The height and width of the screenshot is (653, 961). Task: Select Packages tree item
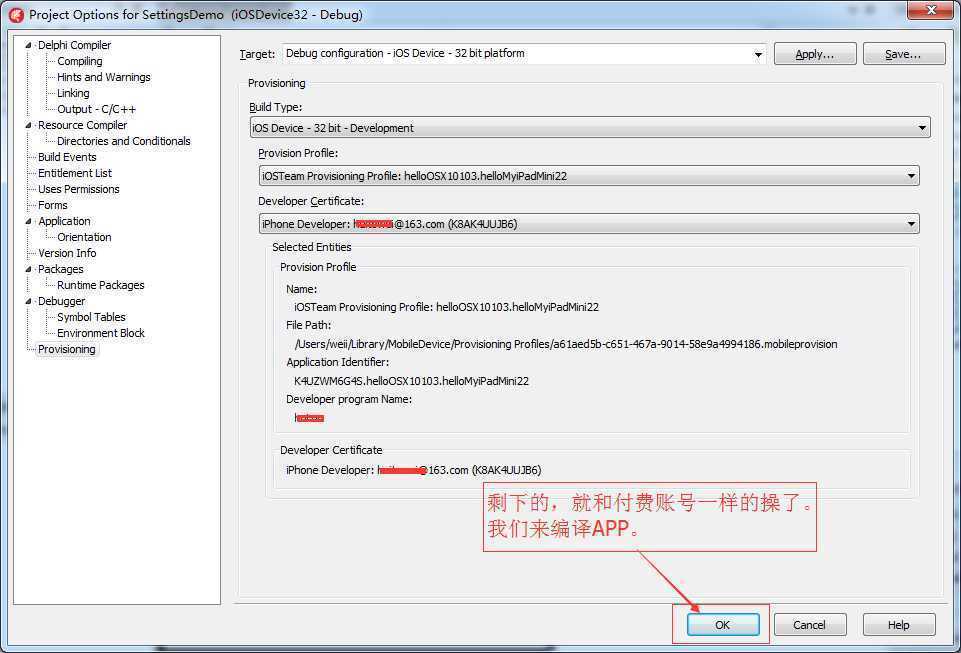click(60, 269)
